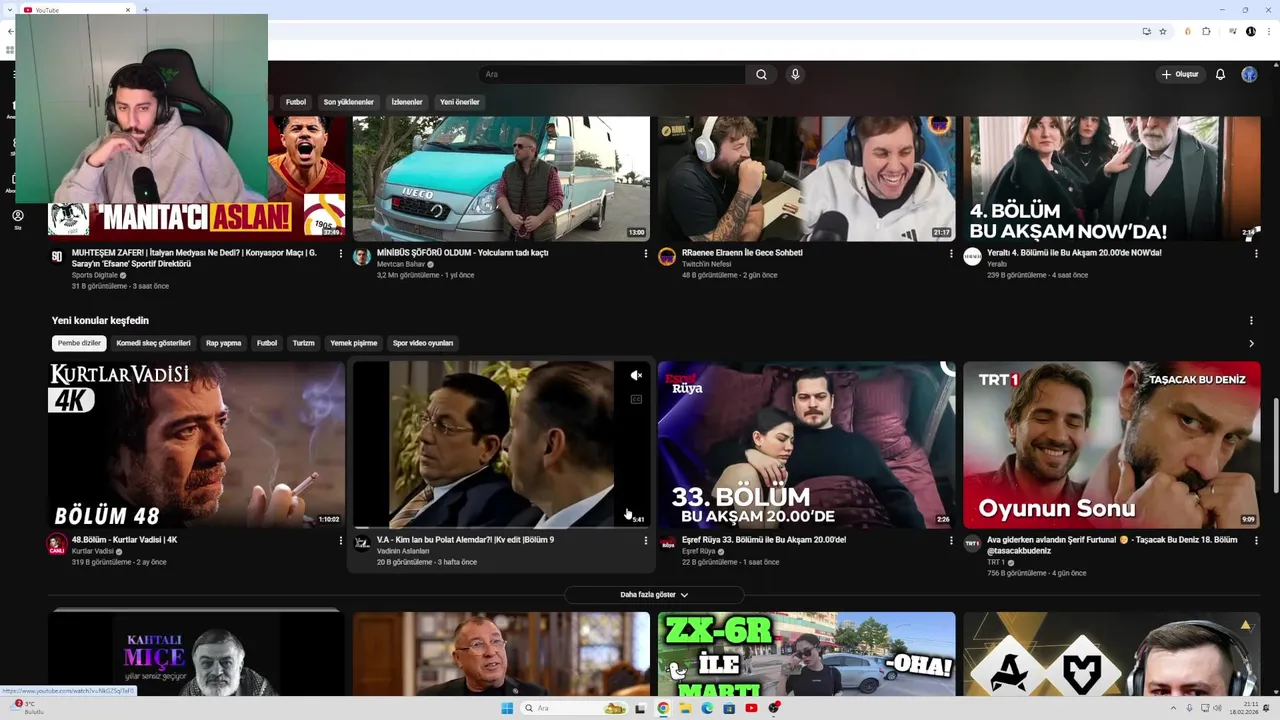Open Eşref Rüya 33. Bölüm thumbnail
1280x720 pixels.
(x=807, y=444)
